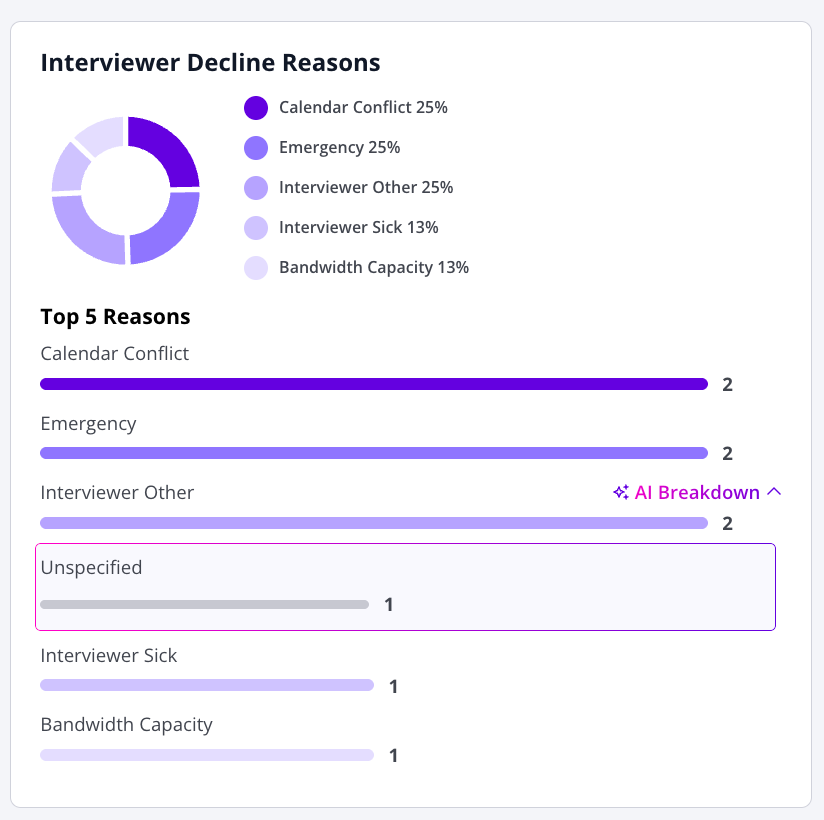This screenshot has width=824, height=820.
Task: Click the Interviewer Decline Reasons heading
Action: click(x=210, y=63)
